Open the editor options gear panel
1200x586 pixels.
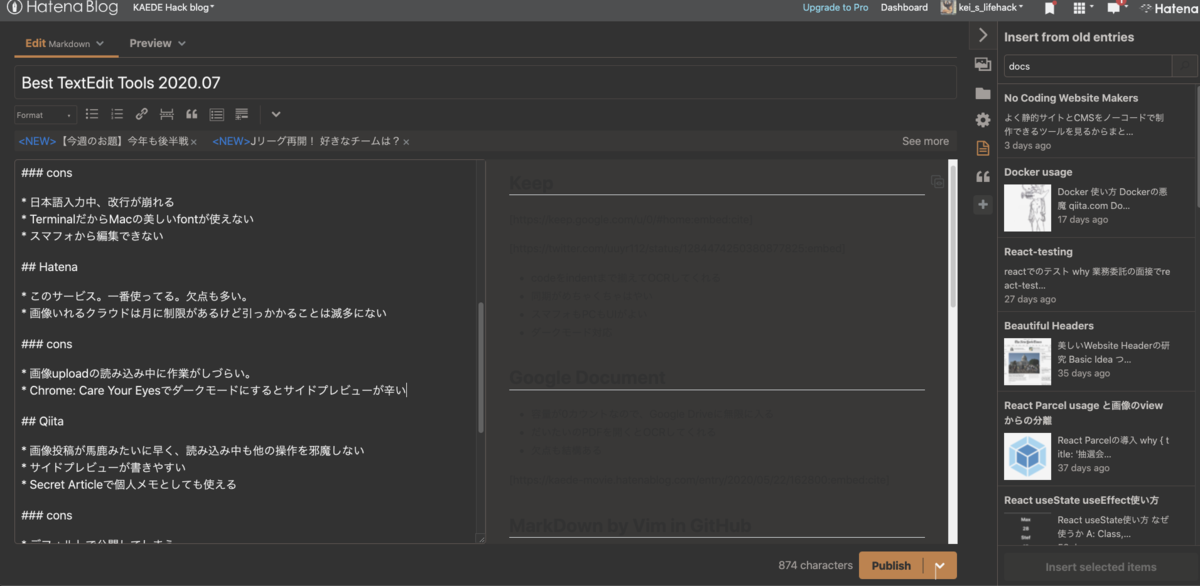point(983,120)
